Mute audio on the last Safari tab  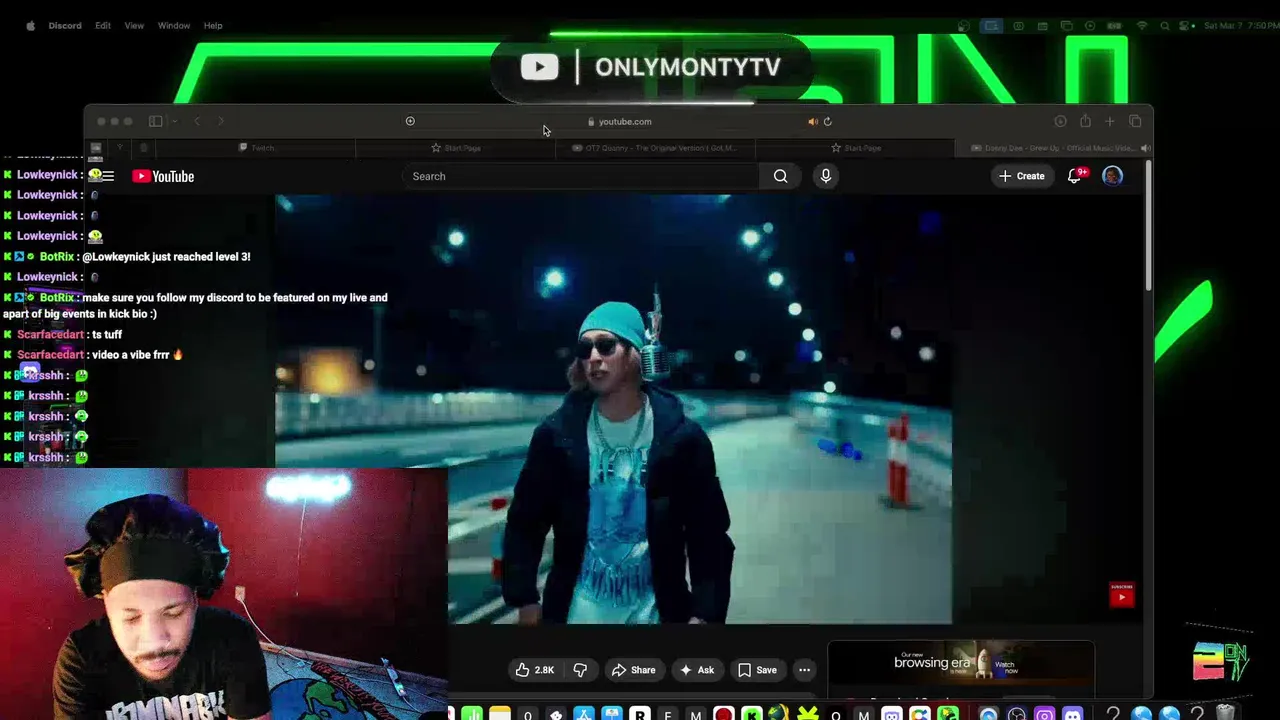(1145, 148)
